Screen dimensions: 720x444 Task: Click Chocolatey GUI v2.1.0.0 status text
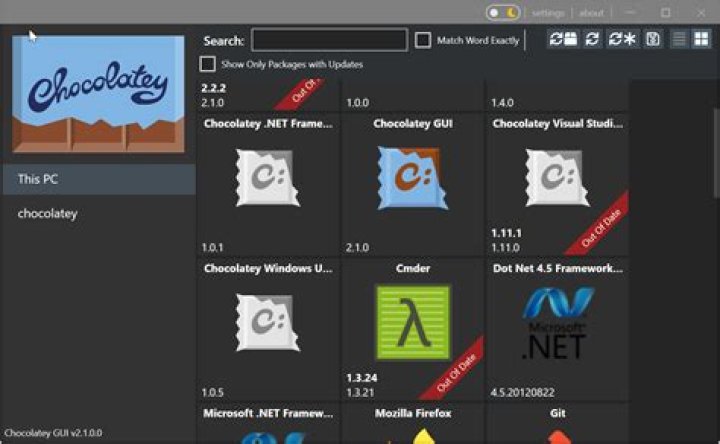point(53,433)
